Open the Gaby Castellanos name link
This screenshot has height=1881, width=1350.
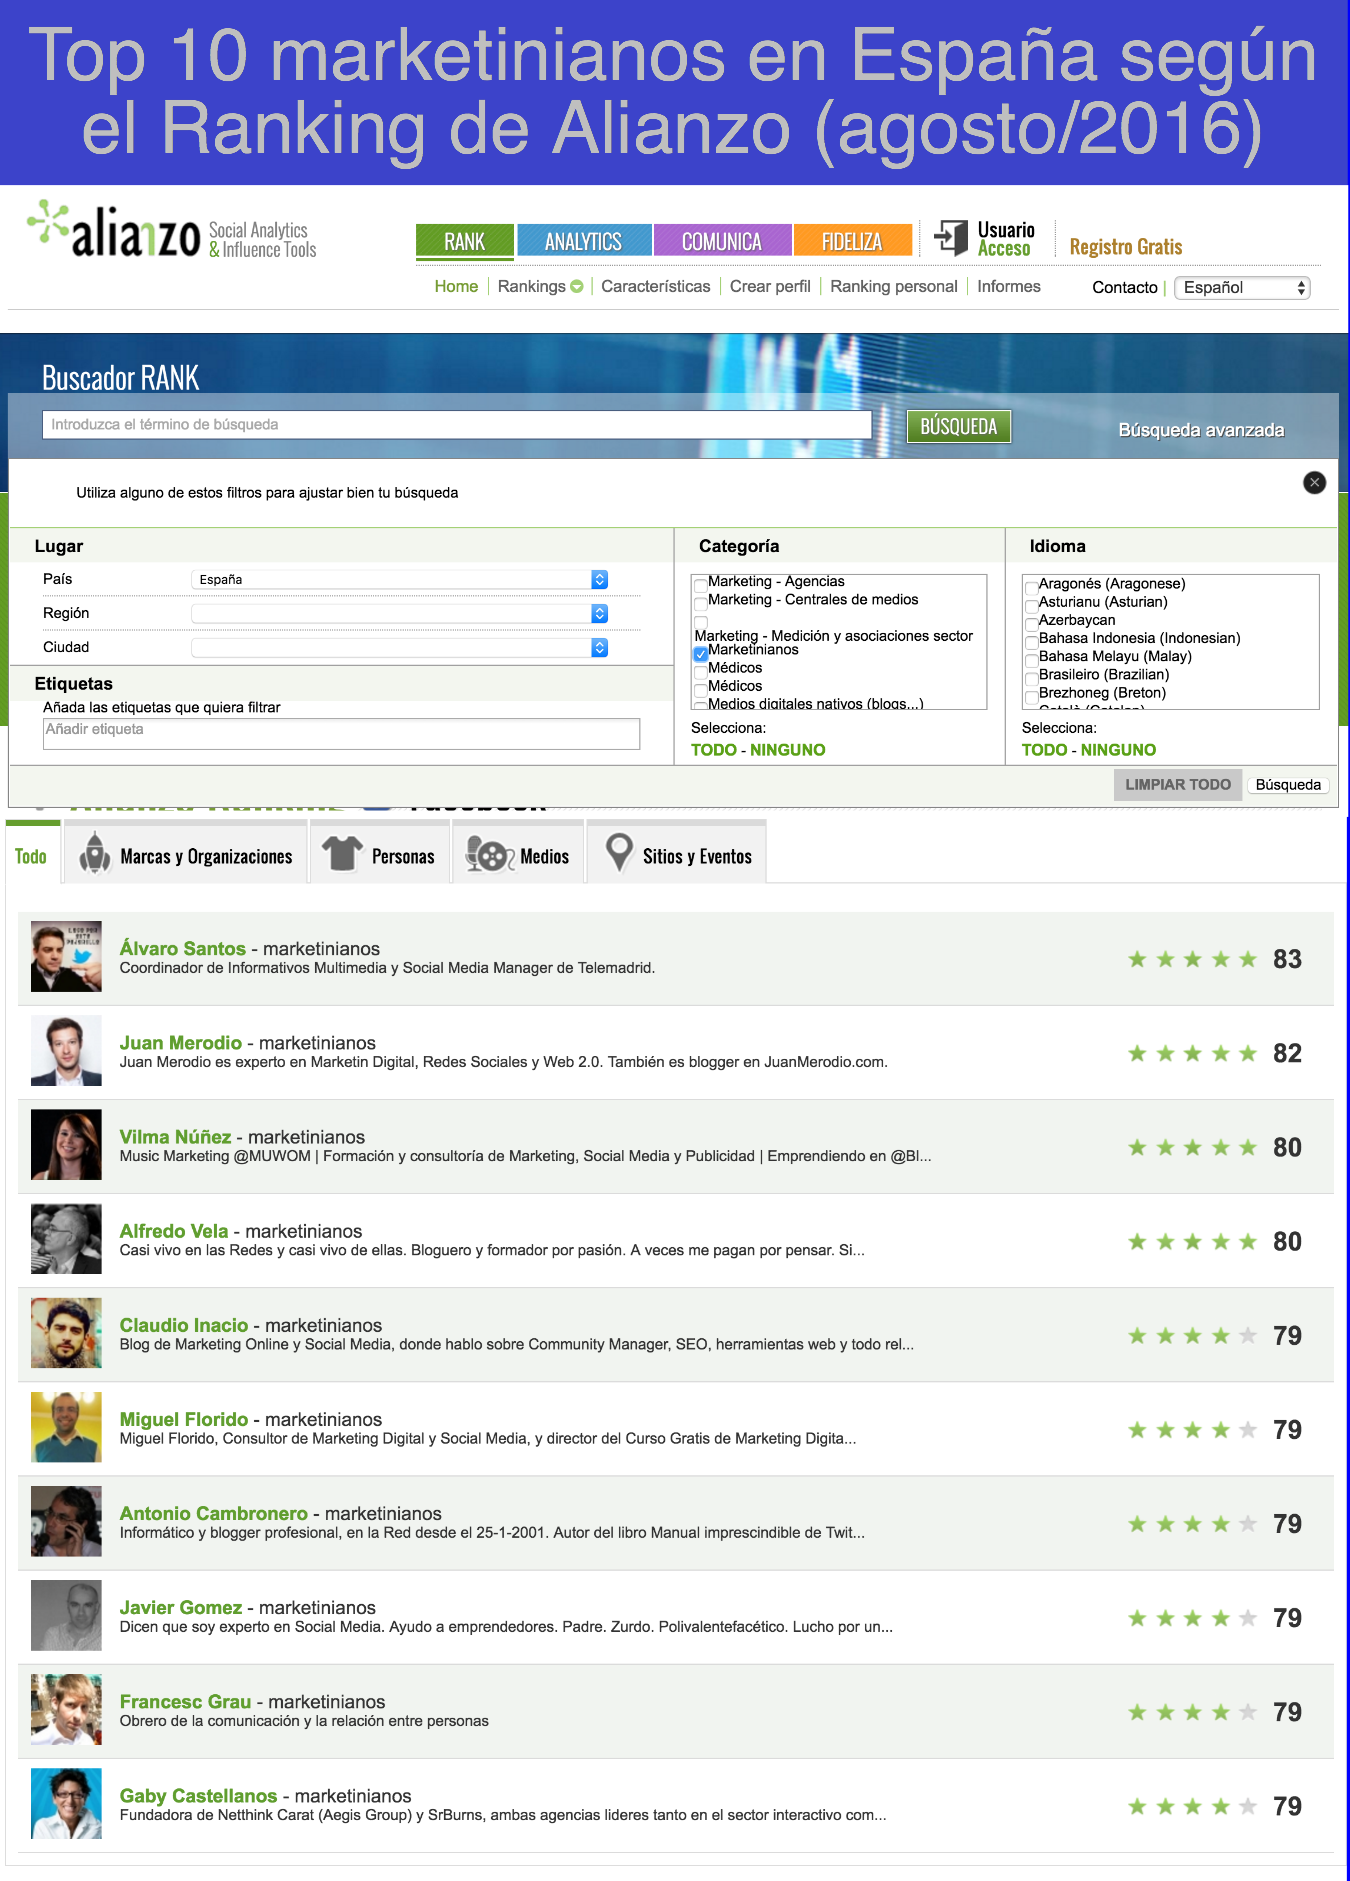[x=199, y=1795]
